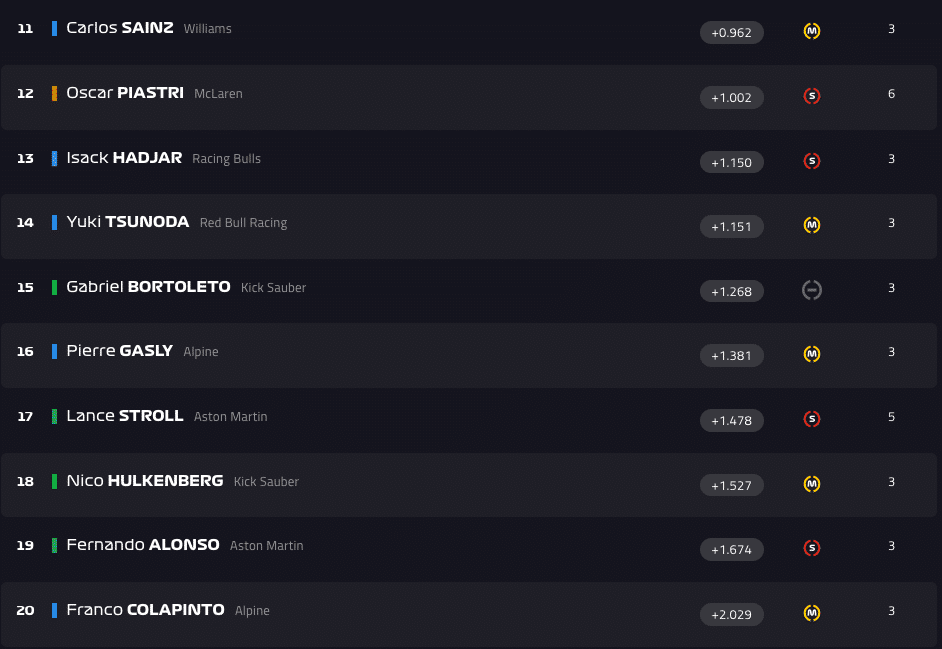
Task: Click soft tyre icon for Fernando Alonso
Action: point(812,548)
